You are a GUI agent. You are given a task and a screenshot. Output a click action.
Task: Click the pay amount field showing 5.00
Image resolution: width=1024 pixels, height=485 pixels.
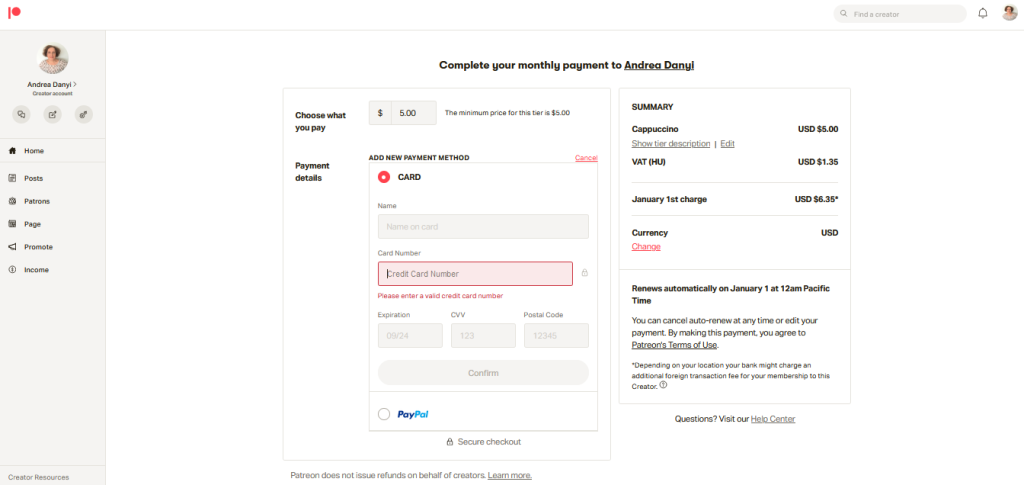coord(414,113)
